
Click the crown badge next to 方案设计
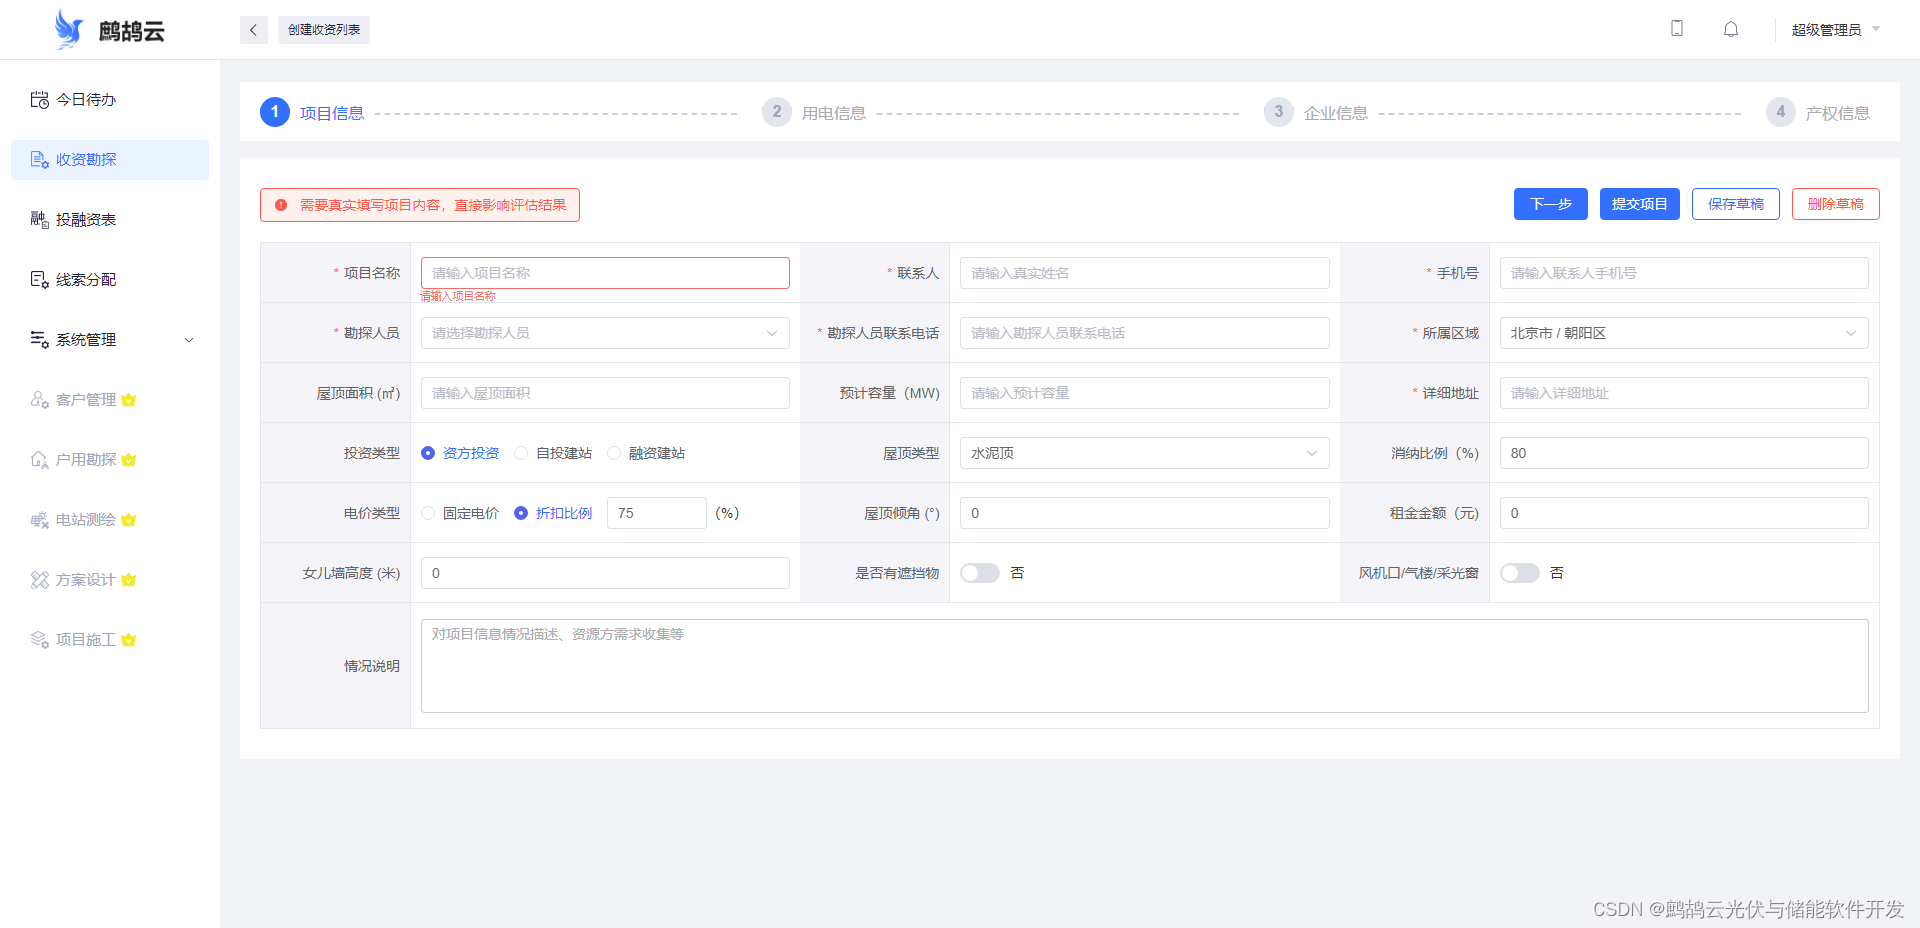point(128,580)
